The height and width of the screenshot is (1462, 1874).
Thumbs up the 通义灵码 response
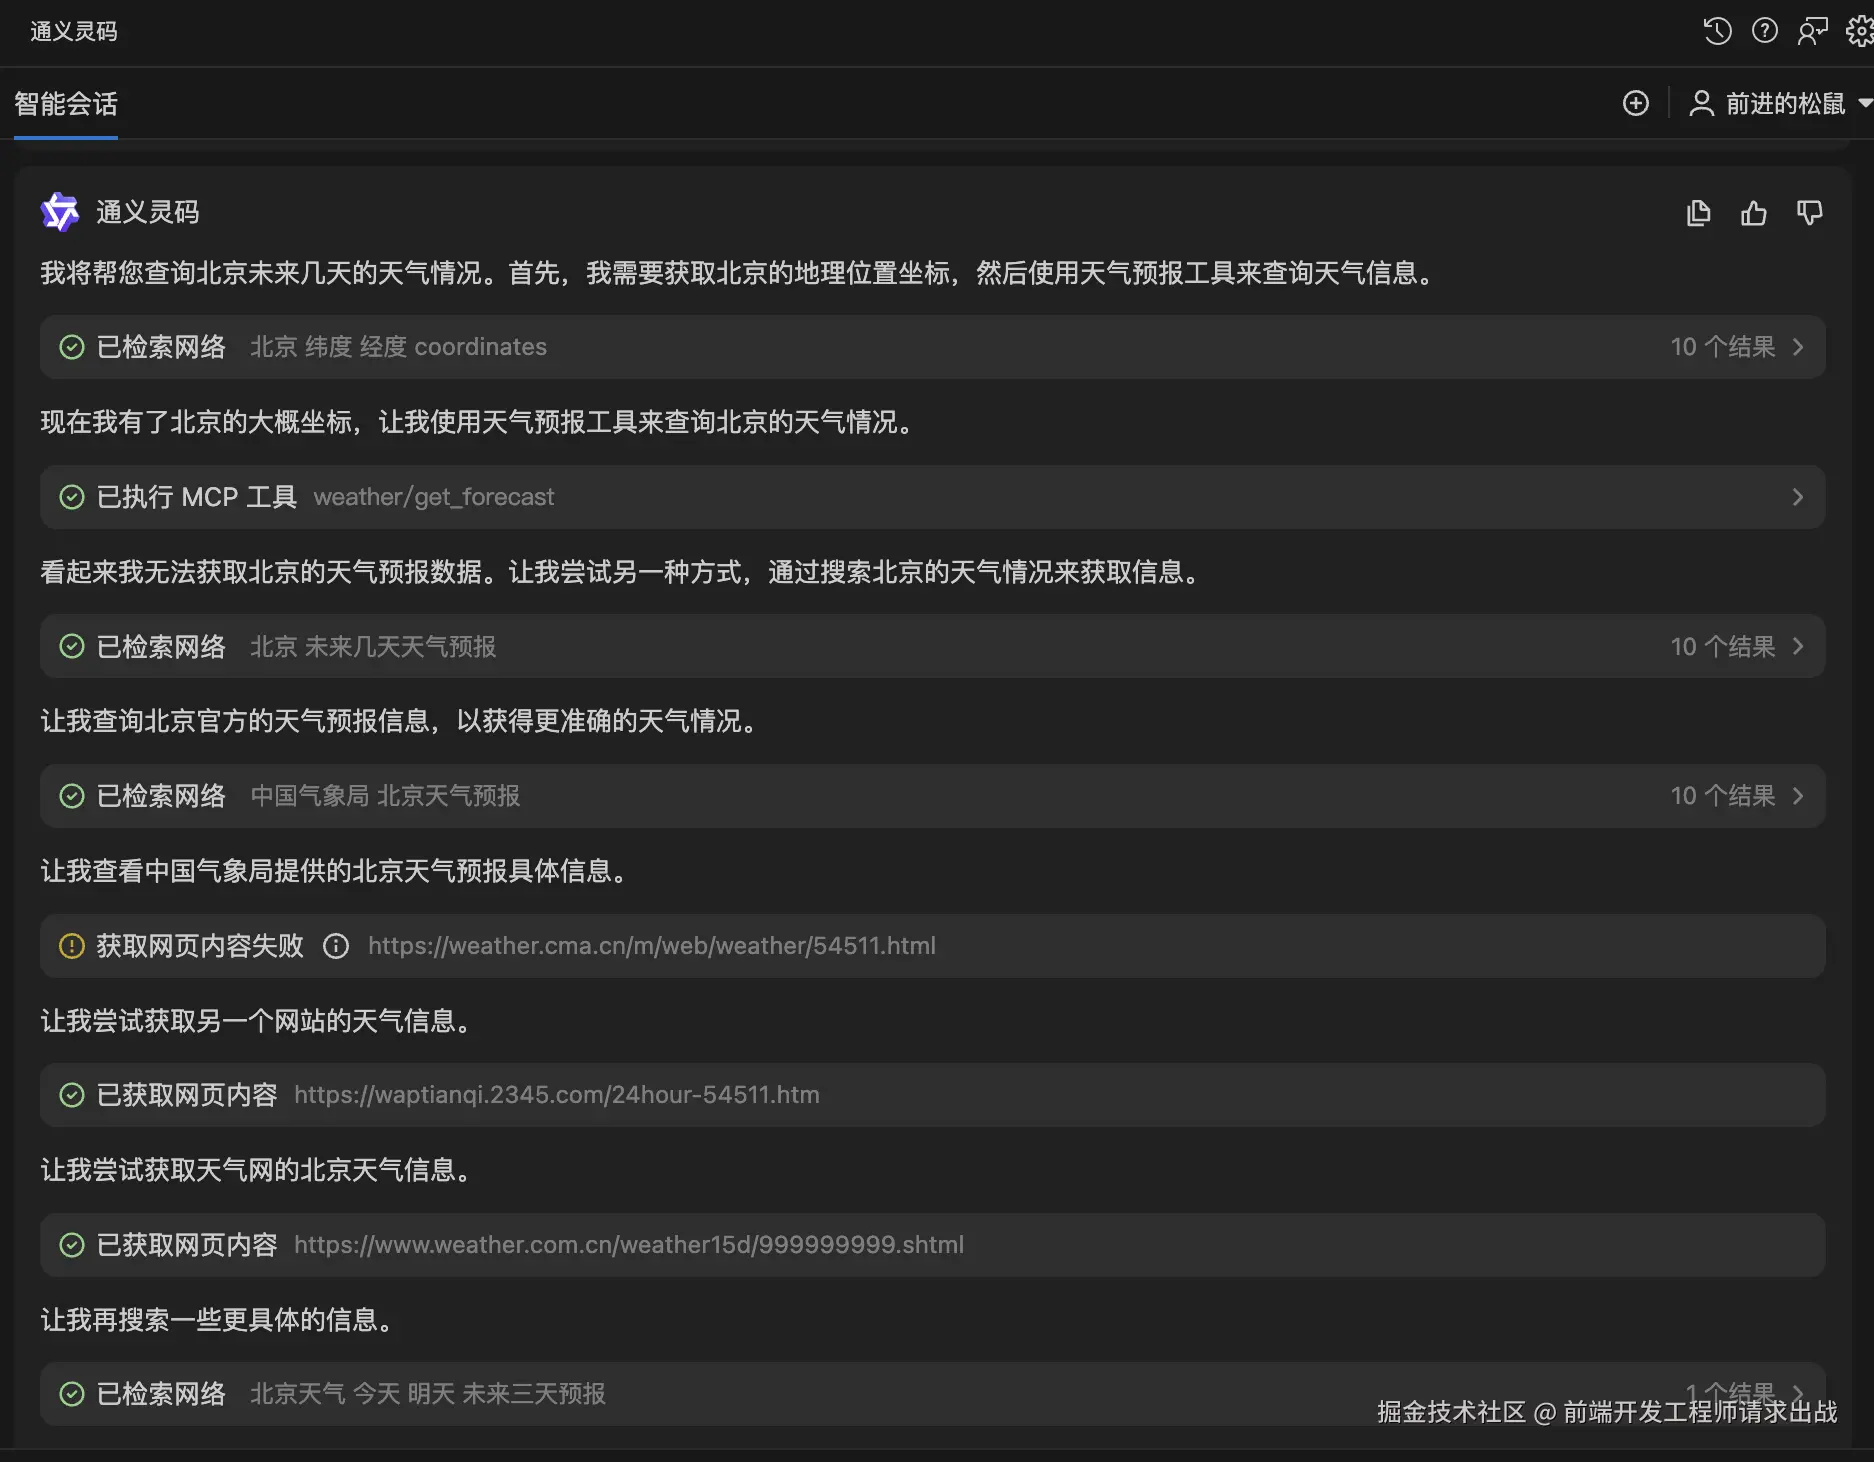point(1754,213)
